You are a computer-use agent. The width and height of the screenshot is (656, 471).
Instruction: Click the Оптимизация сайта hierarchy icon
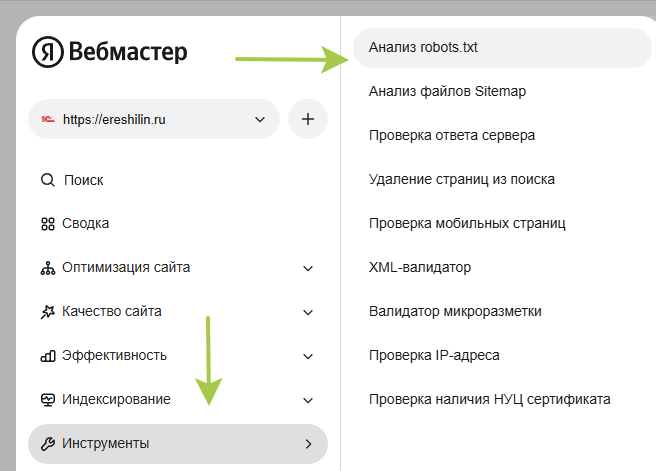(47, 268)
